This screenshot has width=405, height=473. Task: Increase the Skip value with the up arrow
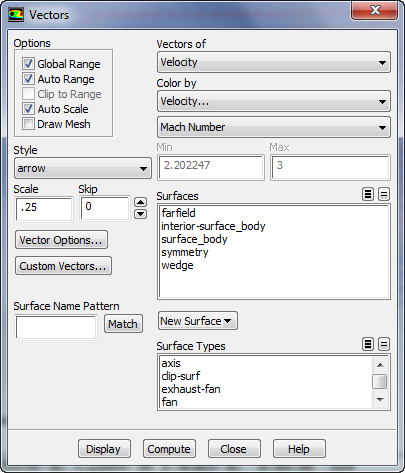(140, 202)
